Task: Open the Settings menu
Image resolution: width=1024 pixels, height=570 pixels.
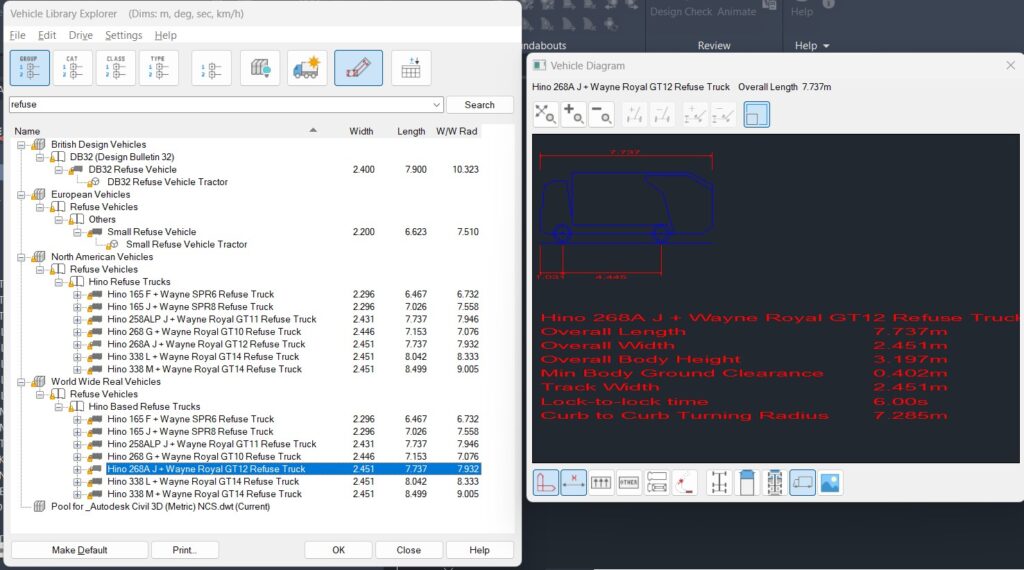Action: pos(123,35)
